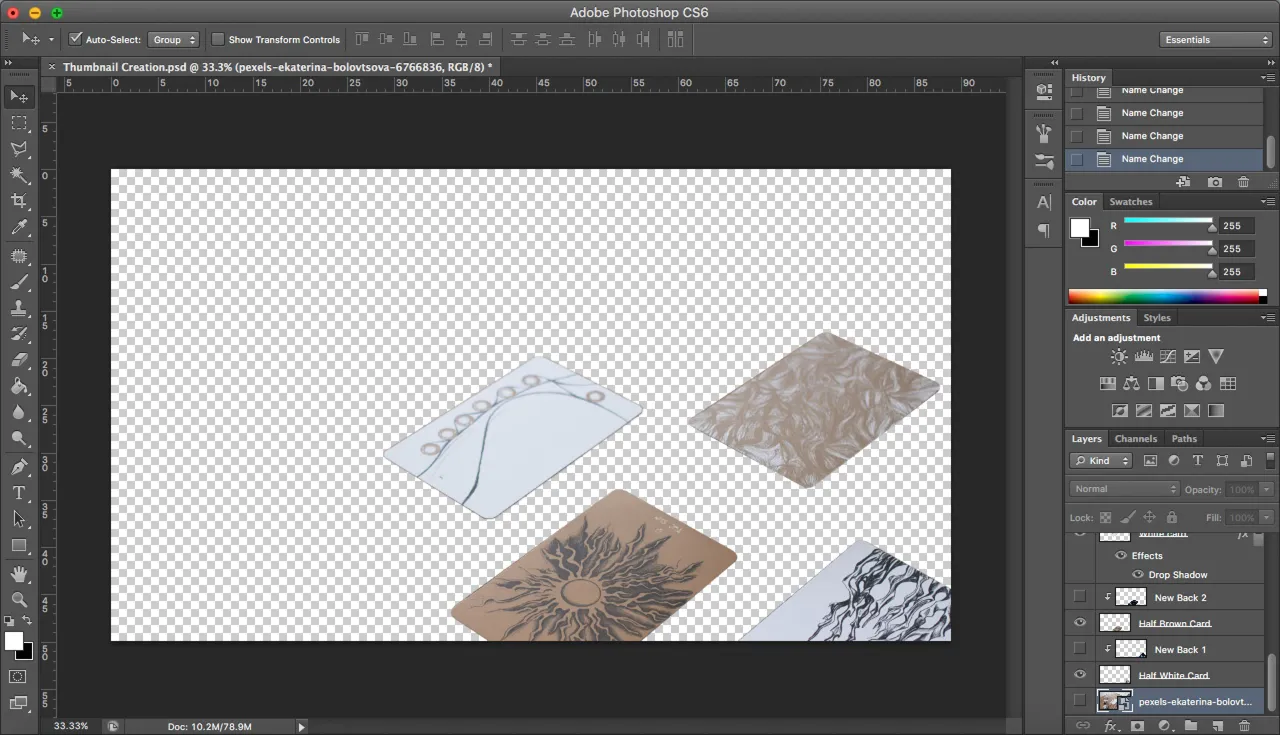Screen dimensions: 1280x735
Task: Enable Show Transform Controls checkbox
Action: pos(218,39)
